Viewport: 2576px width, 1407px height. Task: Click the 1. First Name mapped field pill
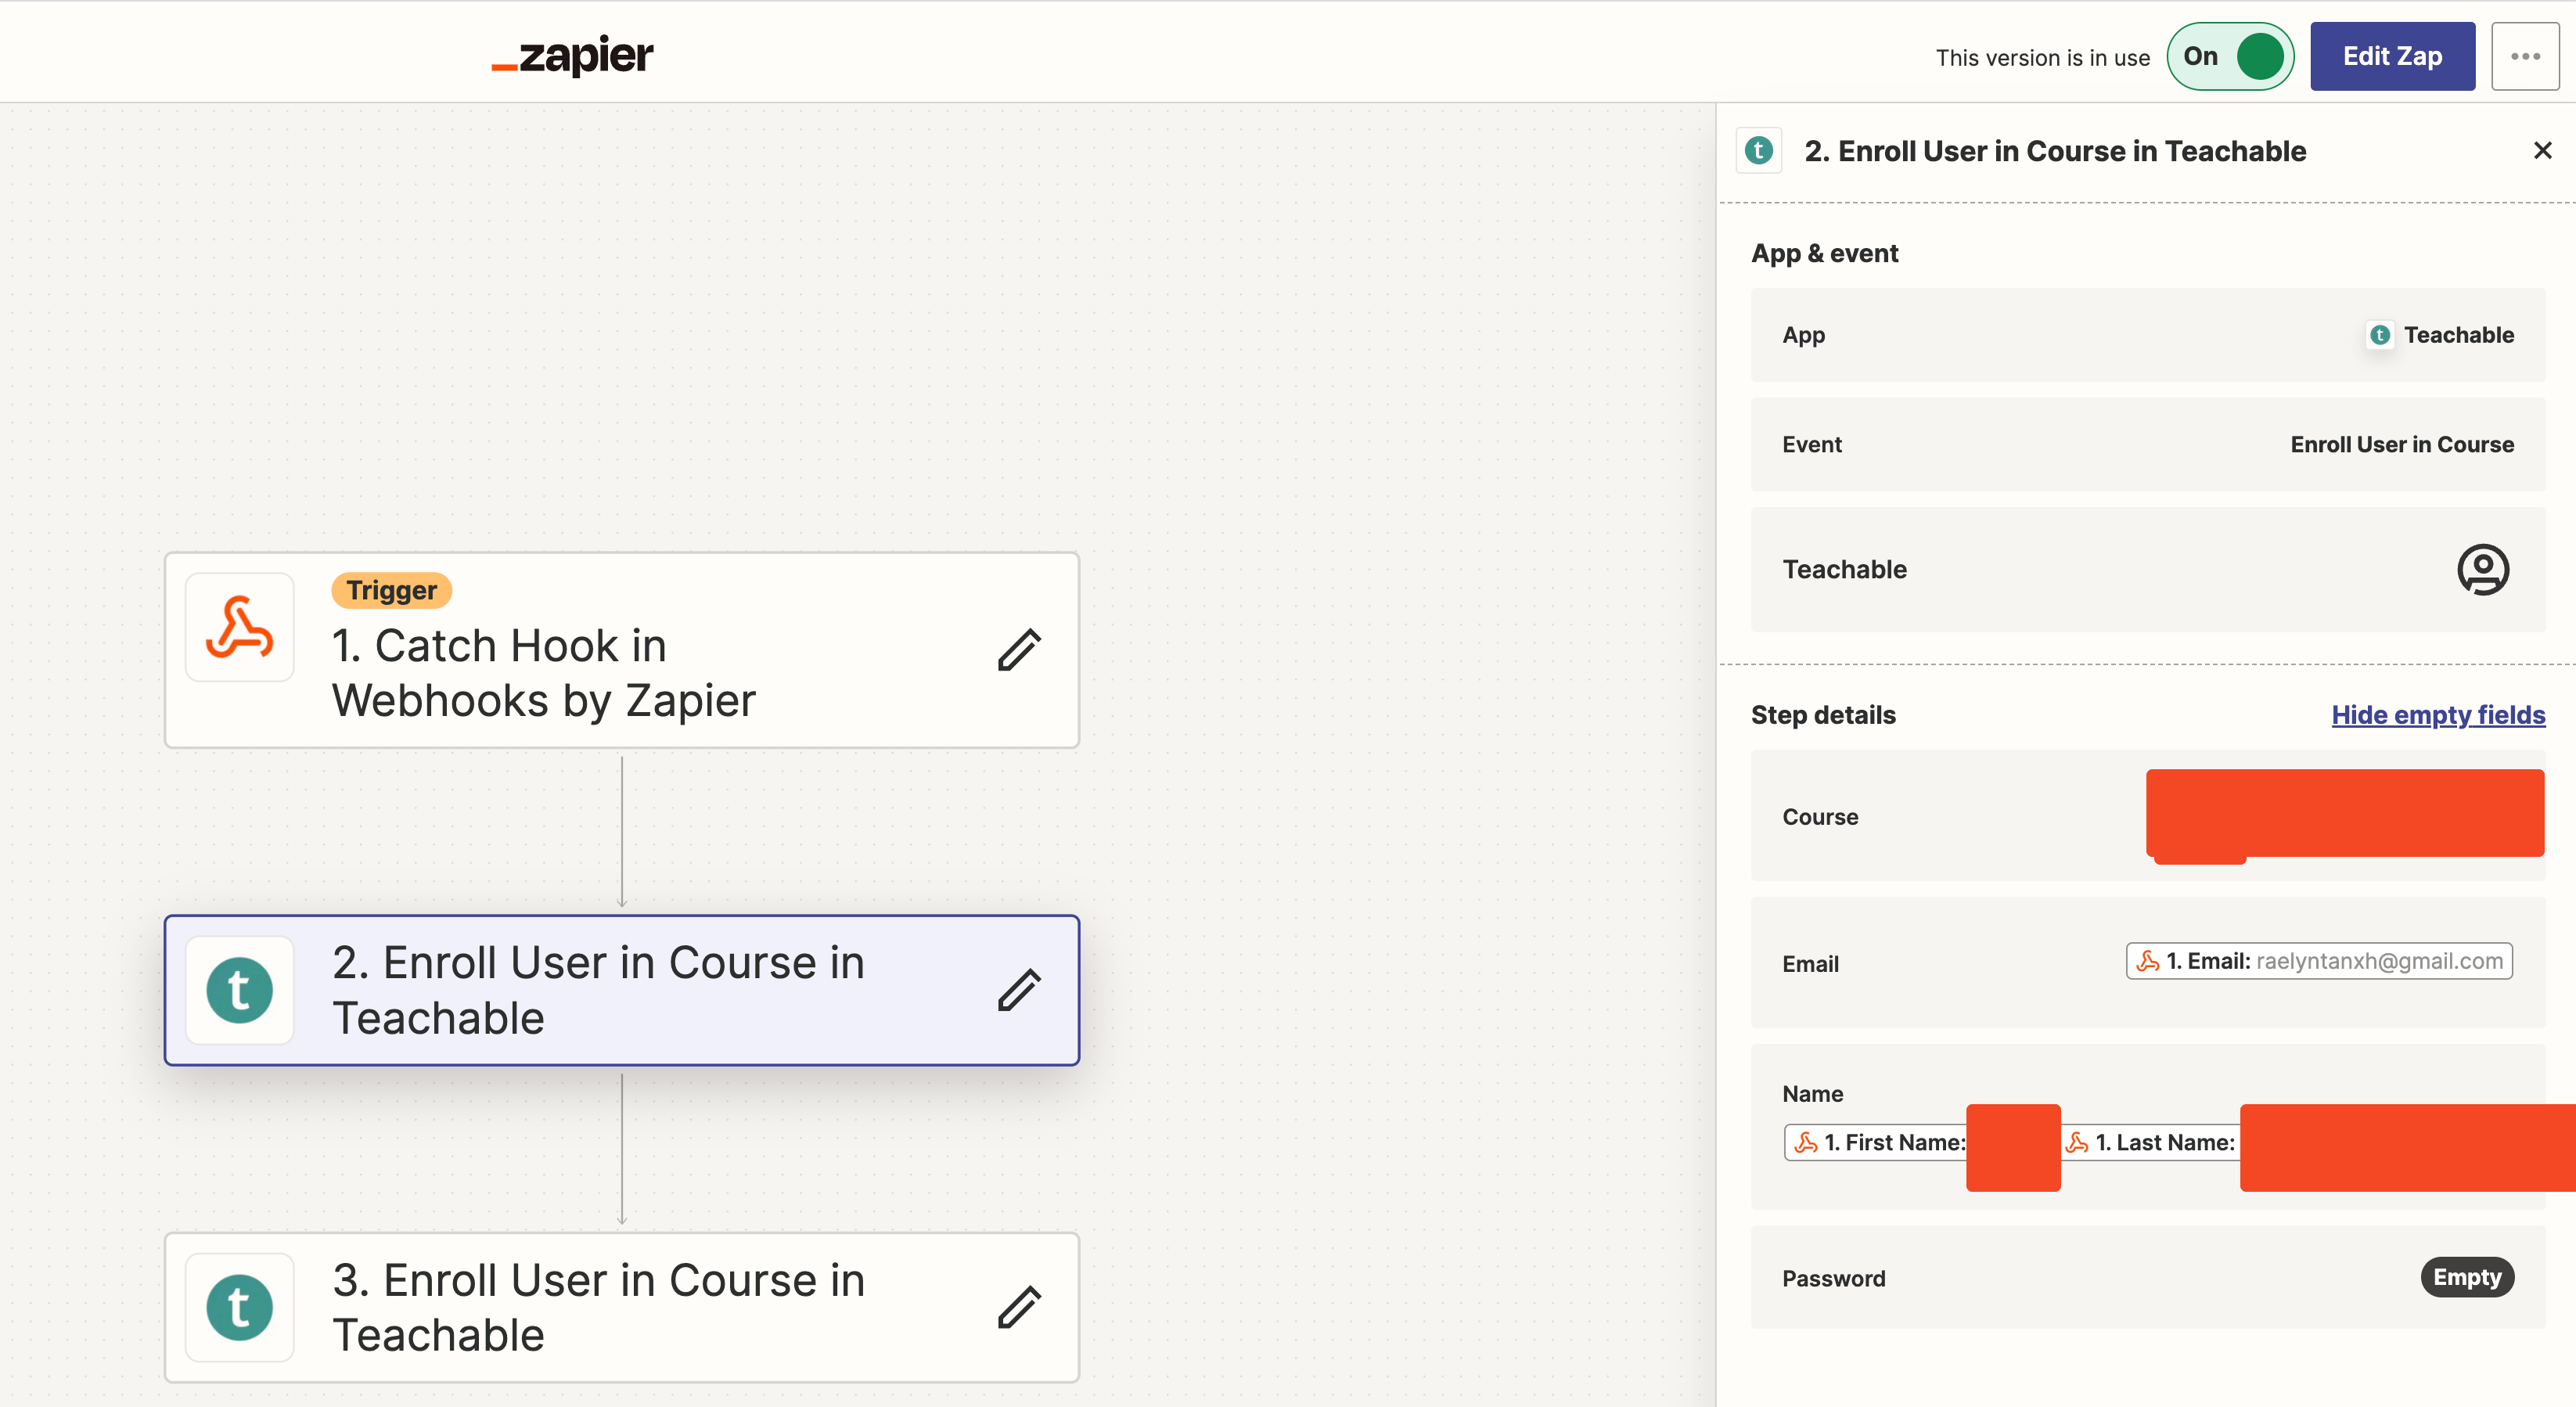pyautogui.click(x=1875, y=1142)
